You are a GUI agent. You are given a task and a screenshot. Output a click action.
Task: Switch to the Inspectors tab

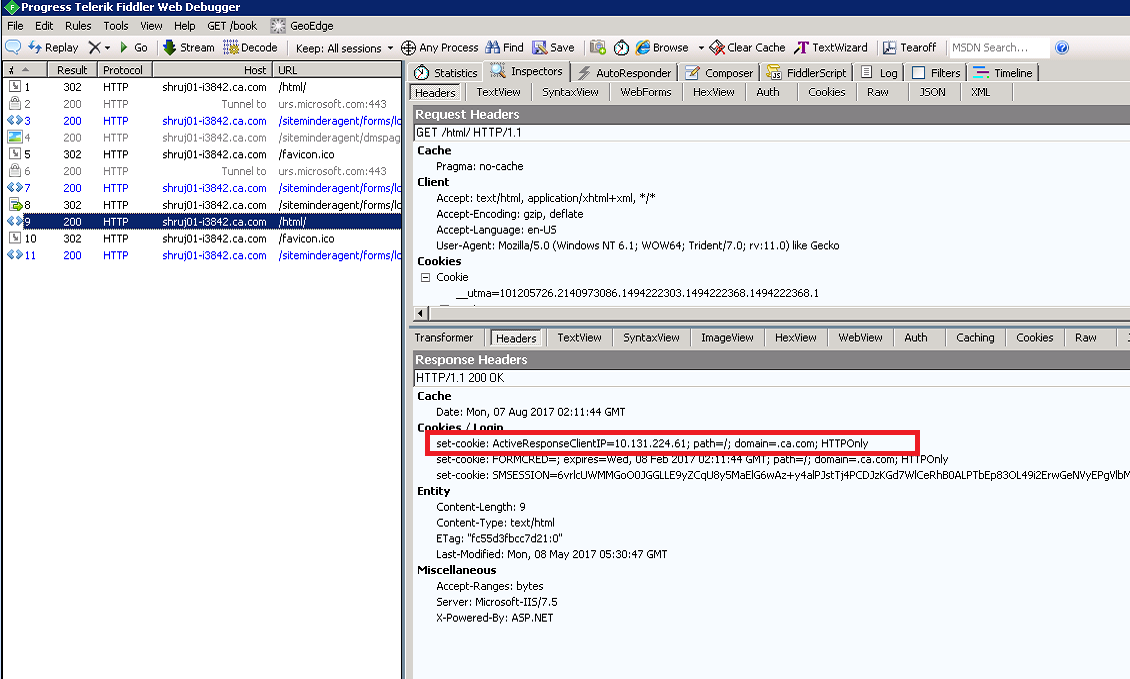click(527, 71)
